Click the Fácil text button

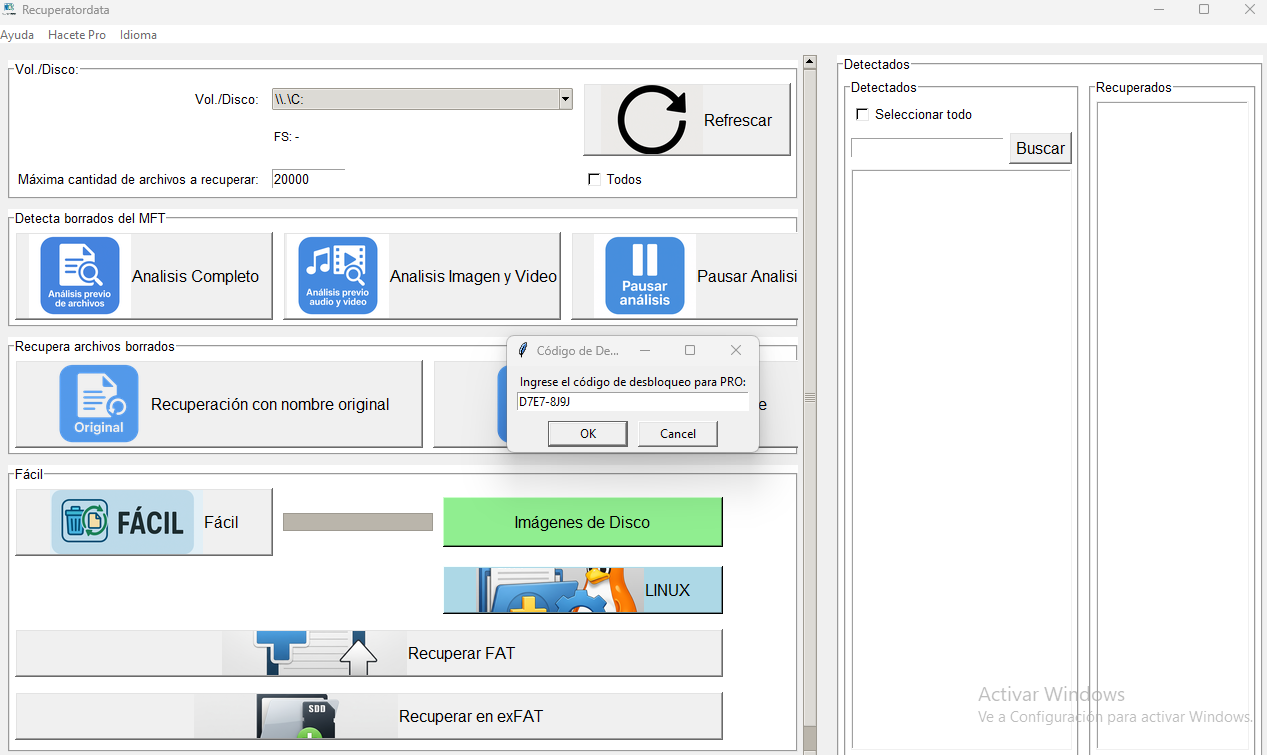coord(221,522)
